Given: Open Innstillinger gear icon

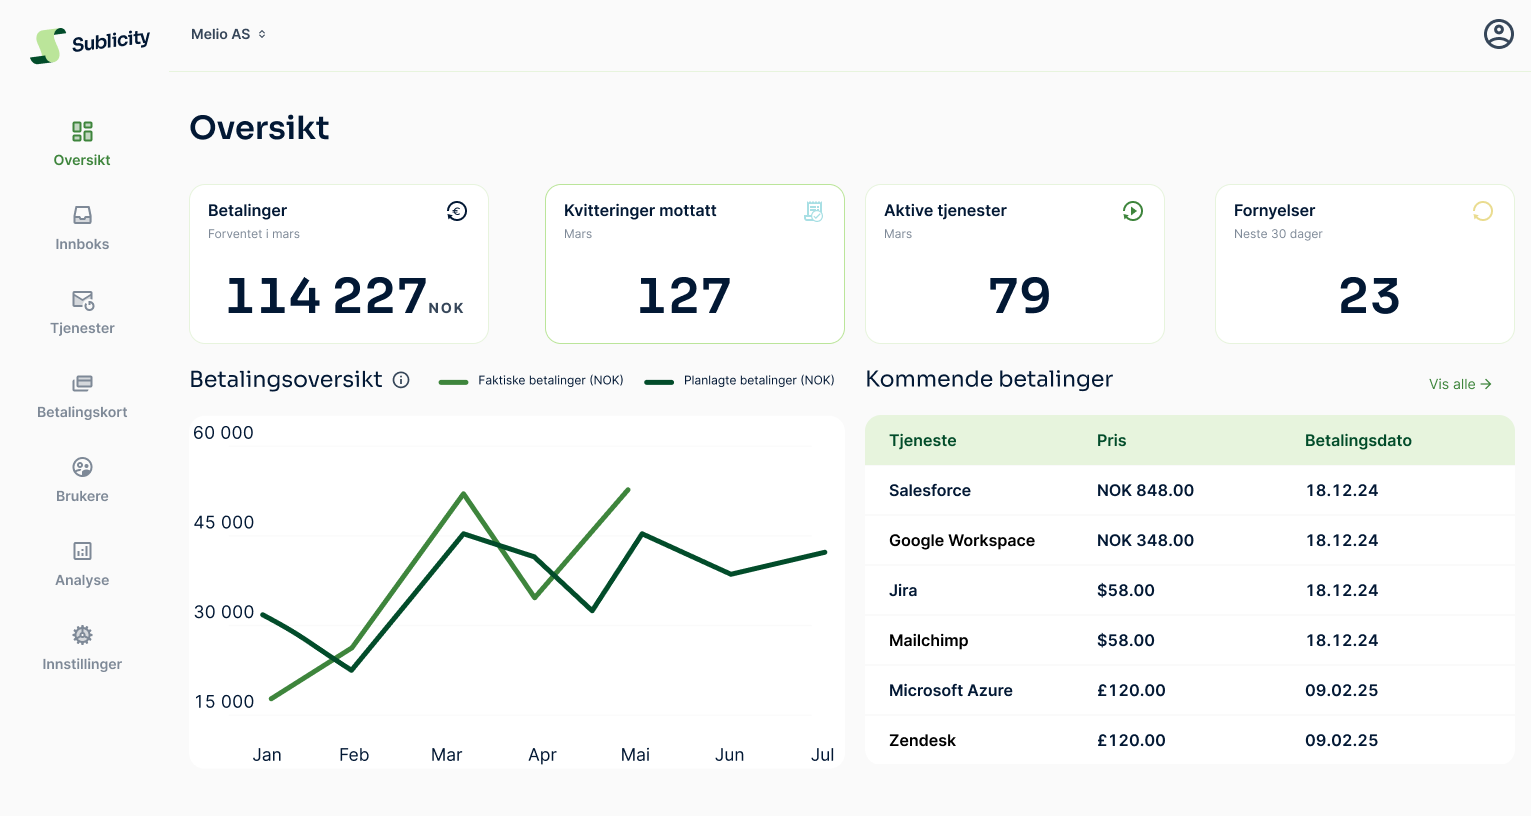Looking at the screenshot, I should point(82,635).
